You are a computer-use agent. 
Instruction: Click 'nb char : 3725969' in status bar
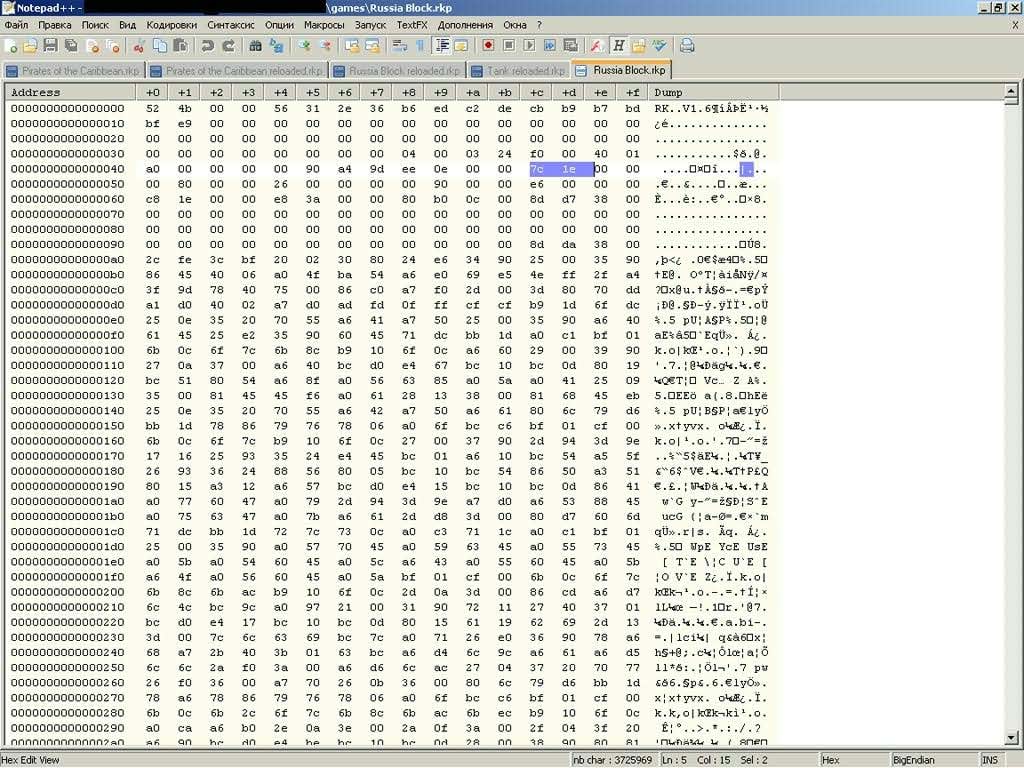612,760
